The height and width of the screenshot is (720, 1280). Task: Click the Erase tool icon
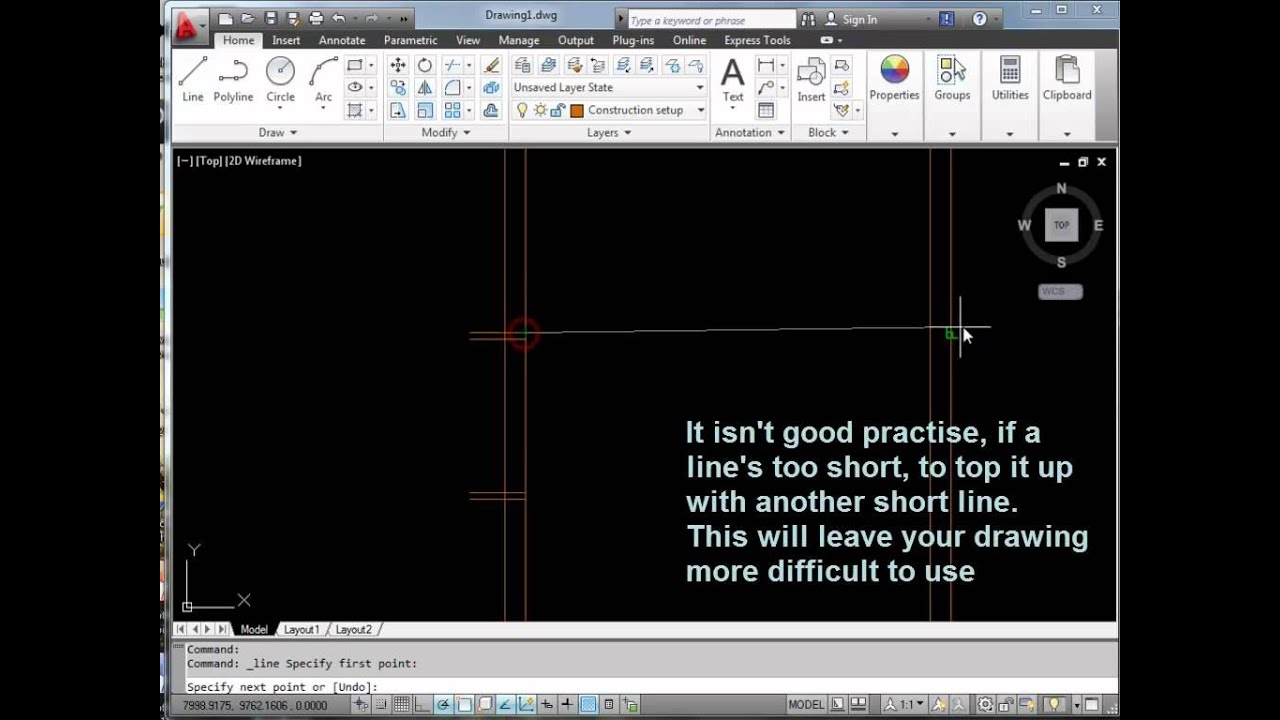point(491,65)
